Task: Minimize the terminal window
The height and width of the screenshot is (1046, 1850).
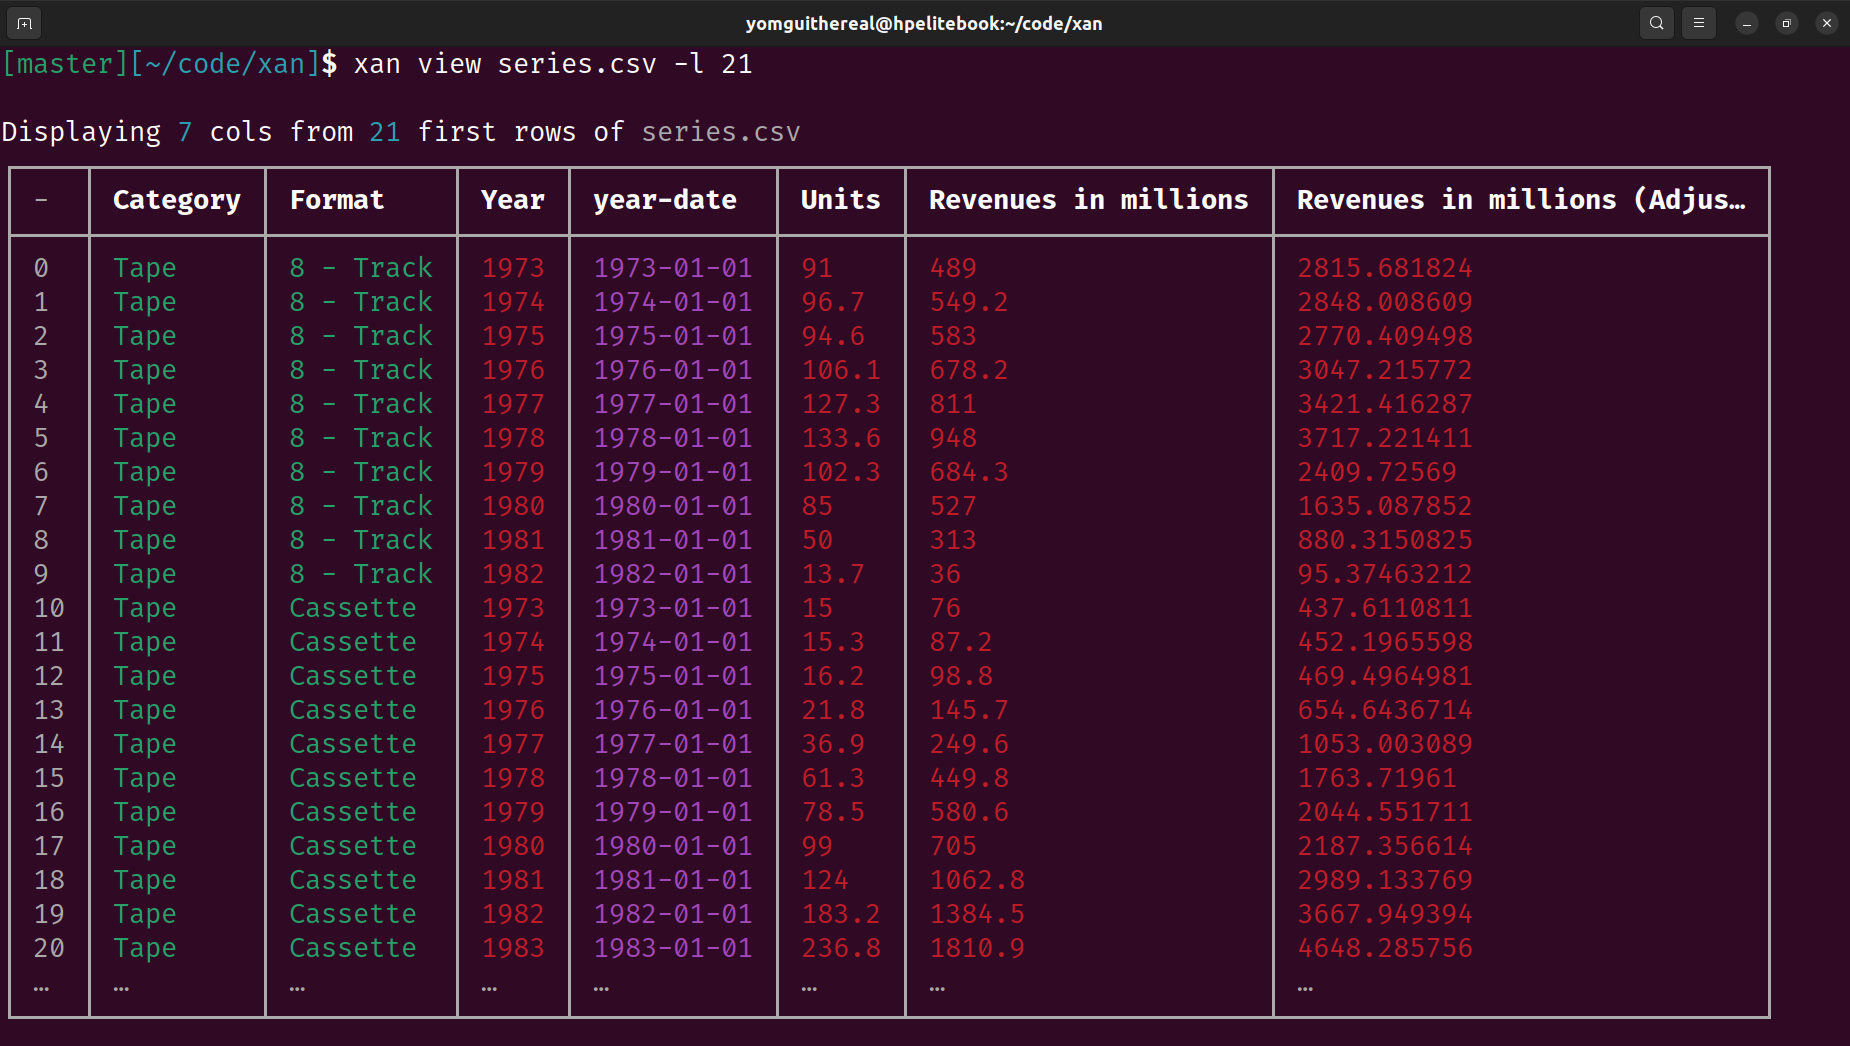Action: [1746, 23]
